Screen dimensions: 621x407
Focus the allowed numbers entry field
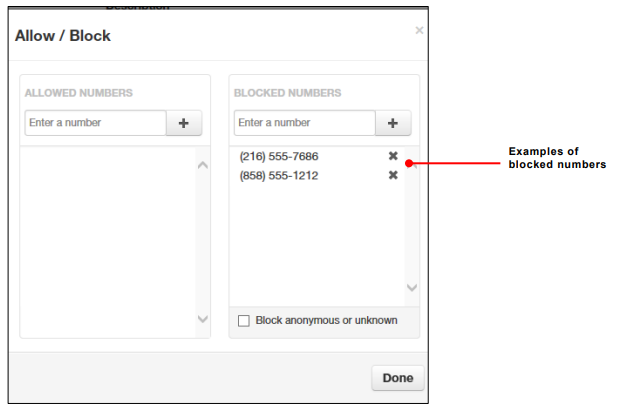(x=95, y=123)
